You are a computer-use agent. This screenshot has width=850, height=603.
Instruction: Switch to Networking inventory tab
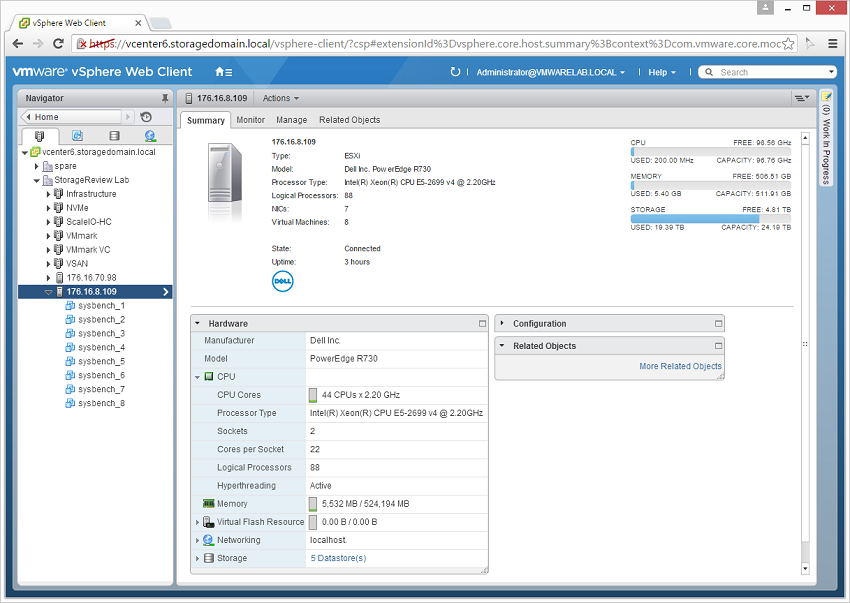coord(150,136)
